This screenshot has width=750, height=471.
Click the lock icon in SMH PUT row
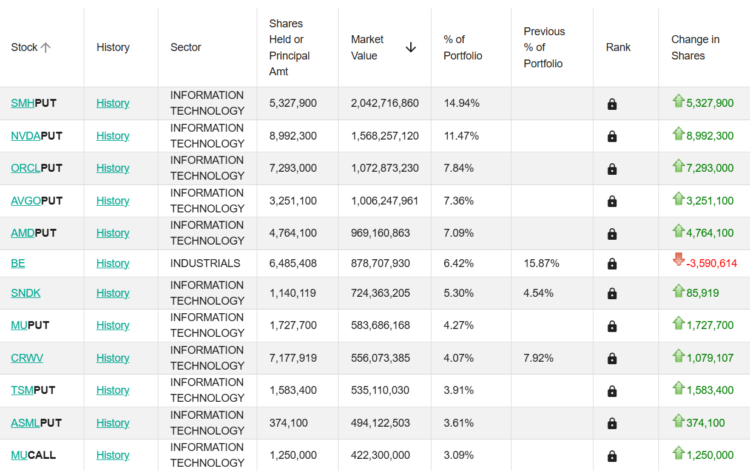pos(612,104)
